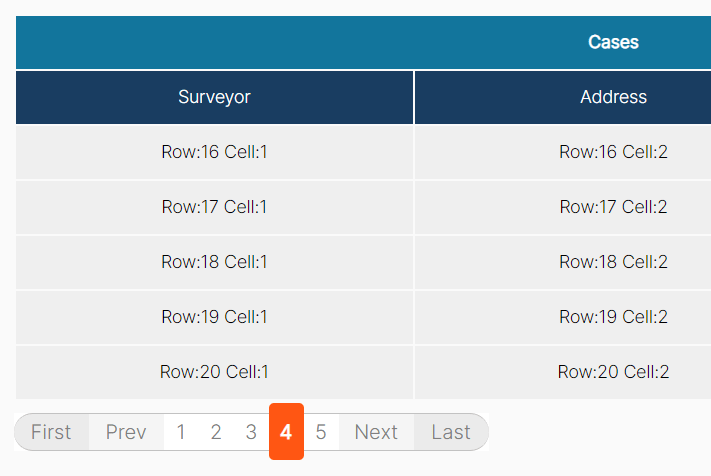
Task: Click cell Row:17 Cell:1
Action: tap(214, 207)
